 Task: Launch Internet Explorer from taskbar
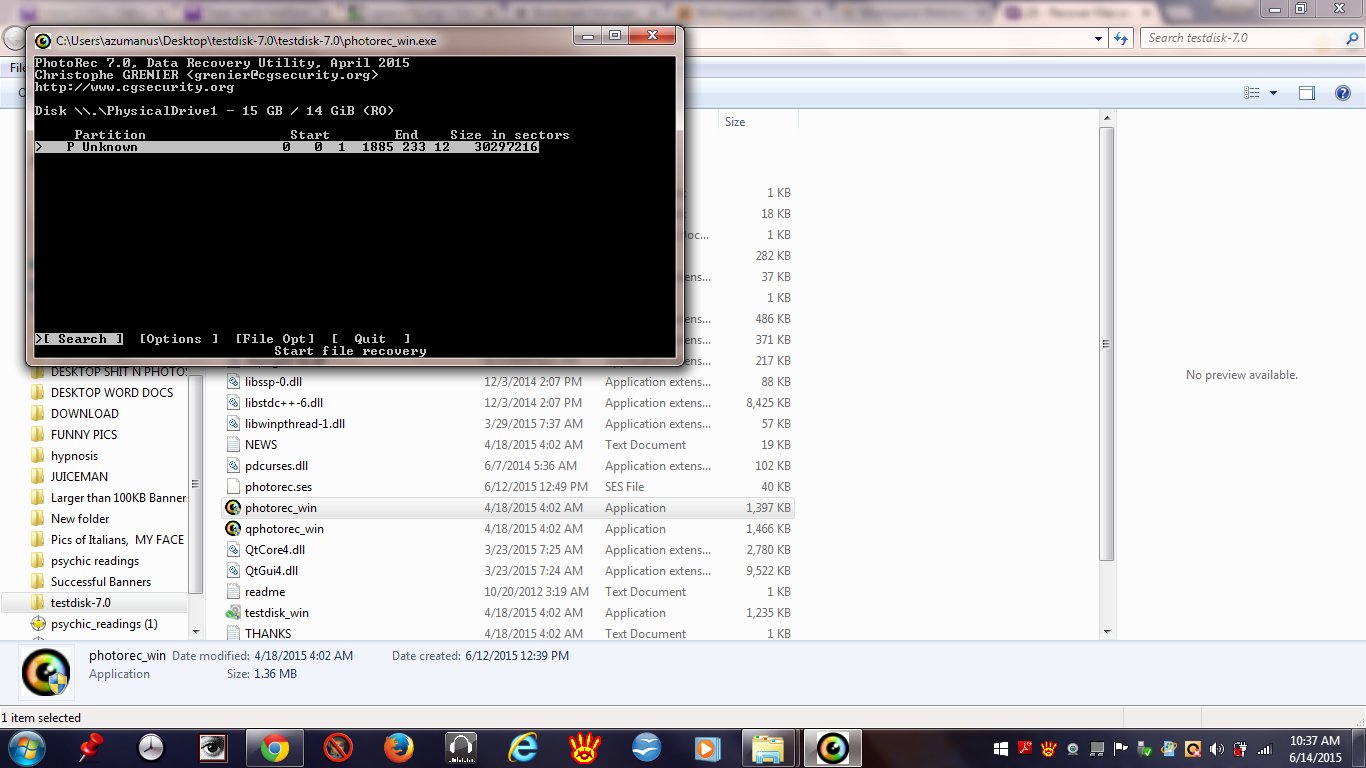pyautogui.click(x=522, y=747)
